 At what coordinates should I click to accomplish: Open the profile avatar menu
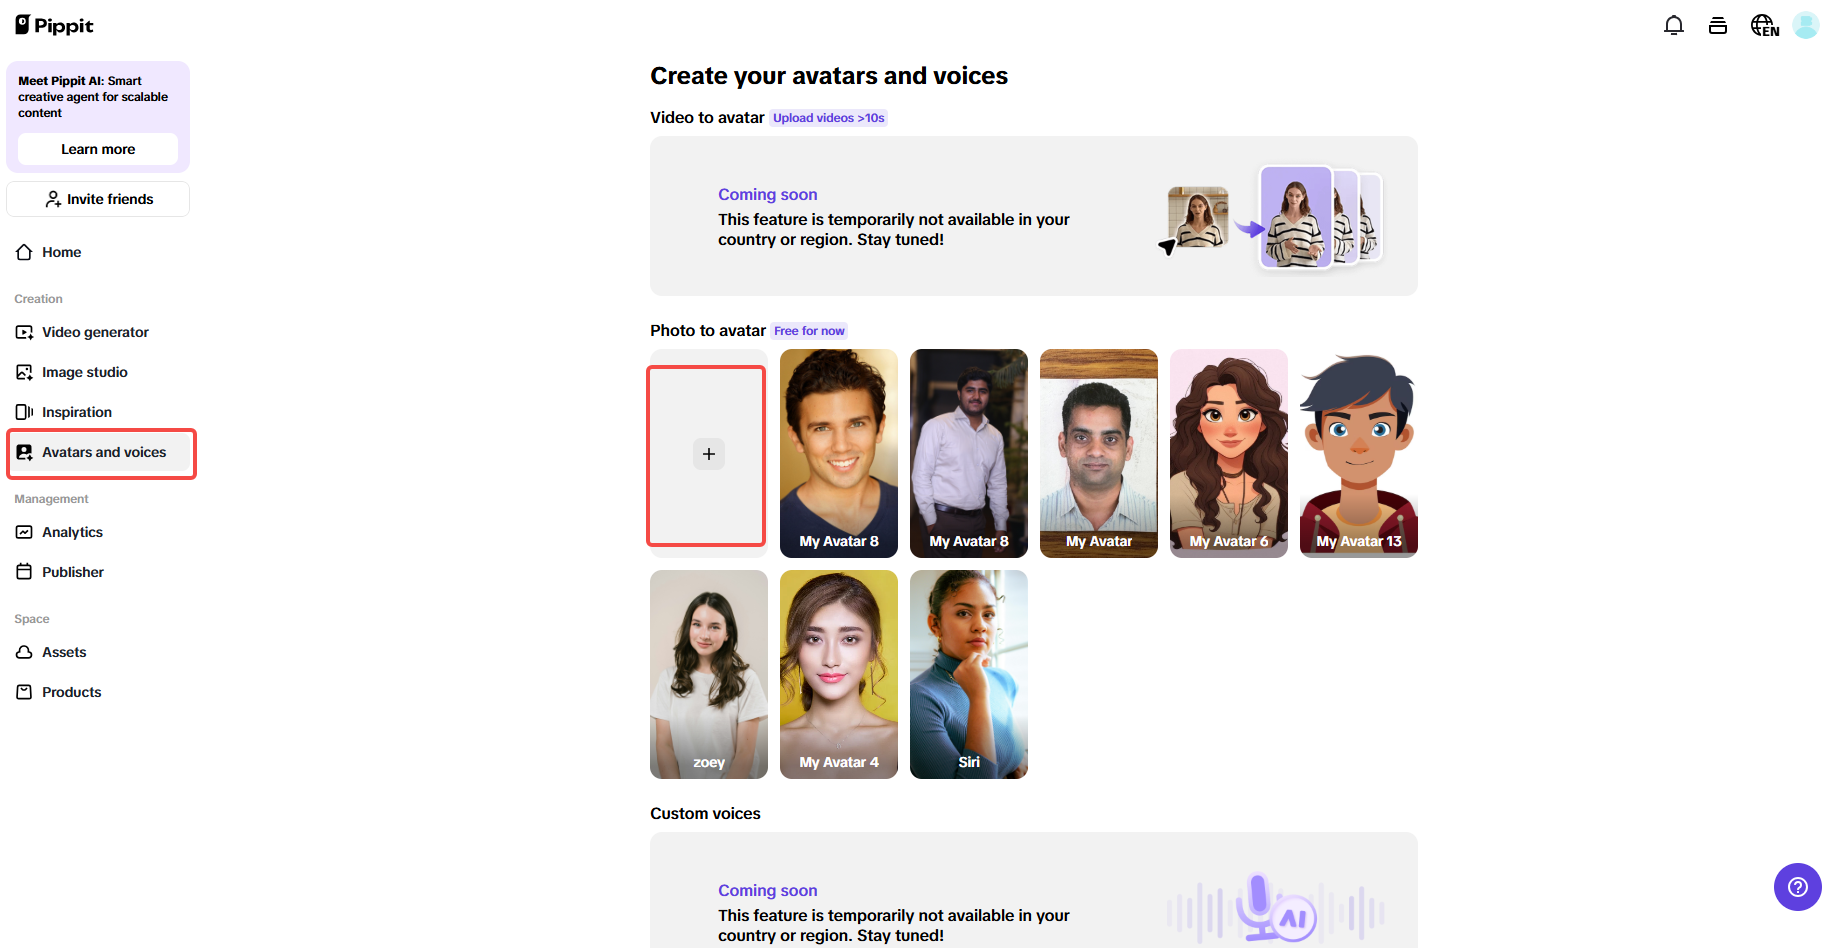pyautogui.click(x=1806, y=25)
